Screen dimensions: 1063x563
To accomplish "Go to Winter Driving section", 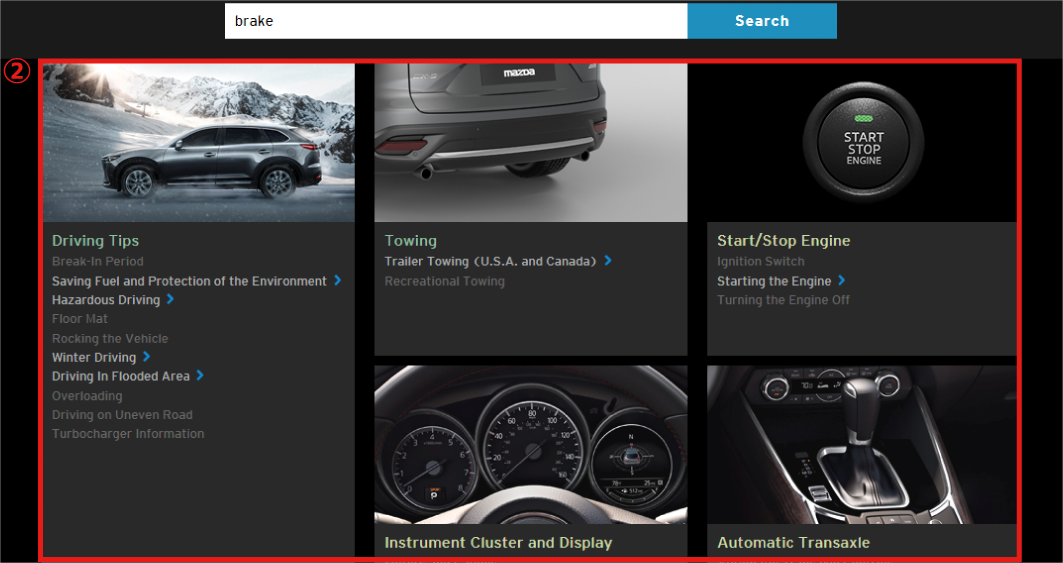I will (94, 358).
